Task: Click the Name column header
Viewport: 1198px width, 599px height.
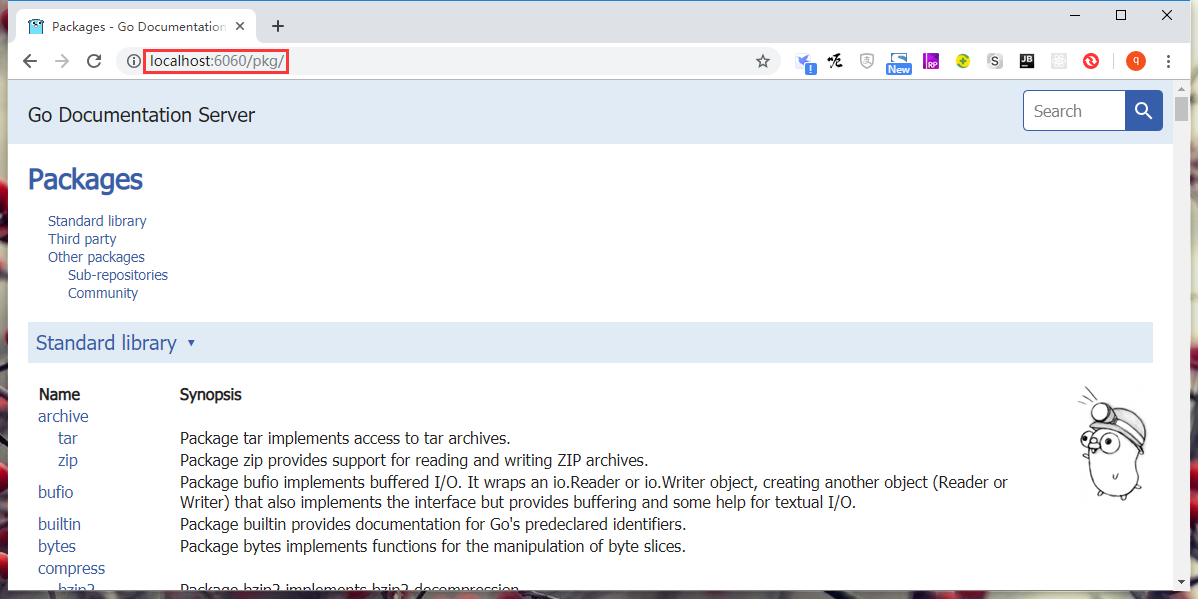Action: click(60, 394)
